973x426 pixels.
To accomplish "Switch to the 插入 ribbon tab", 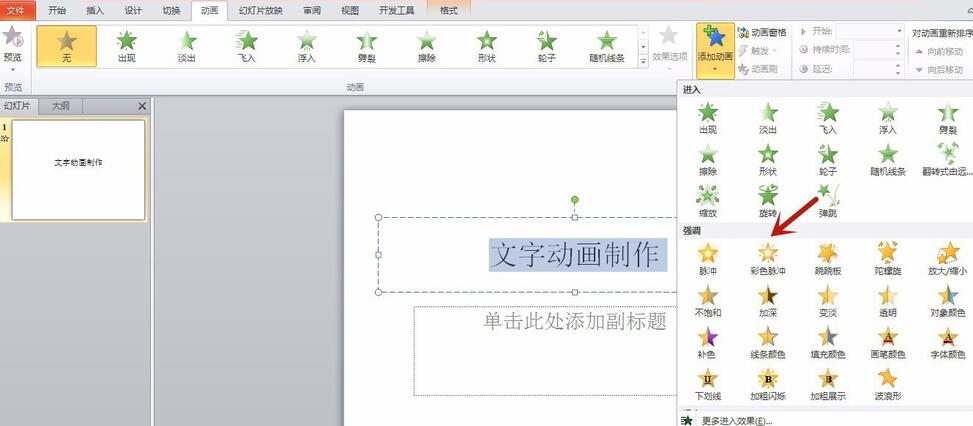I will click(95, 11).
